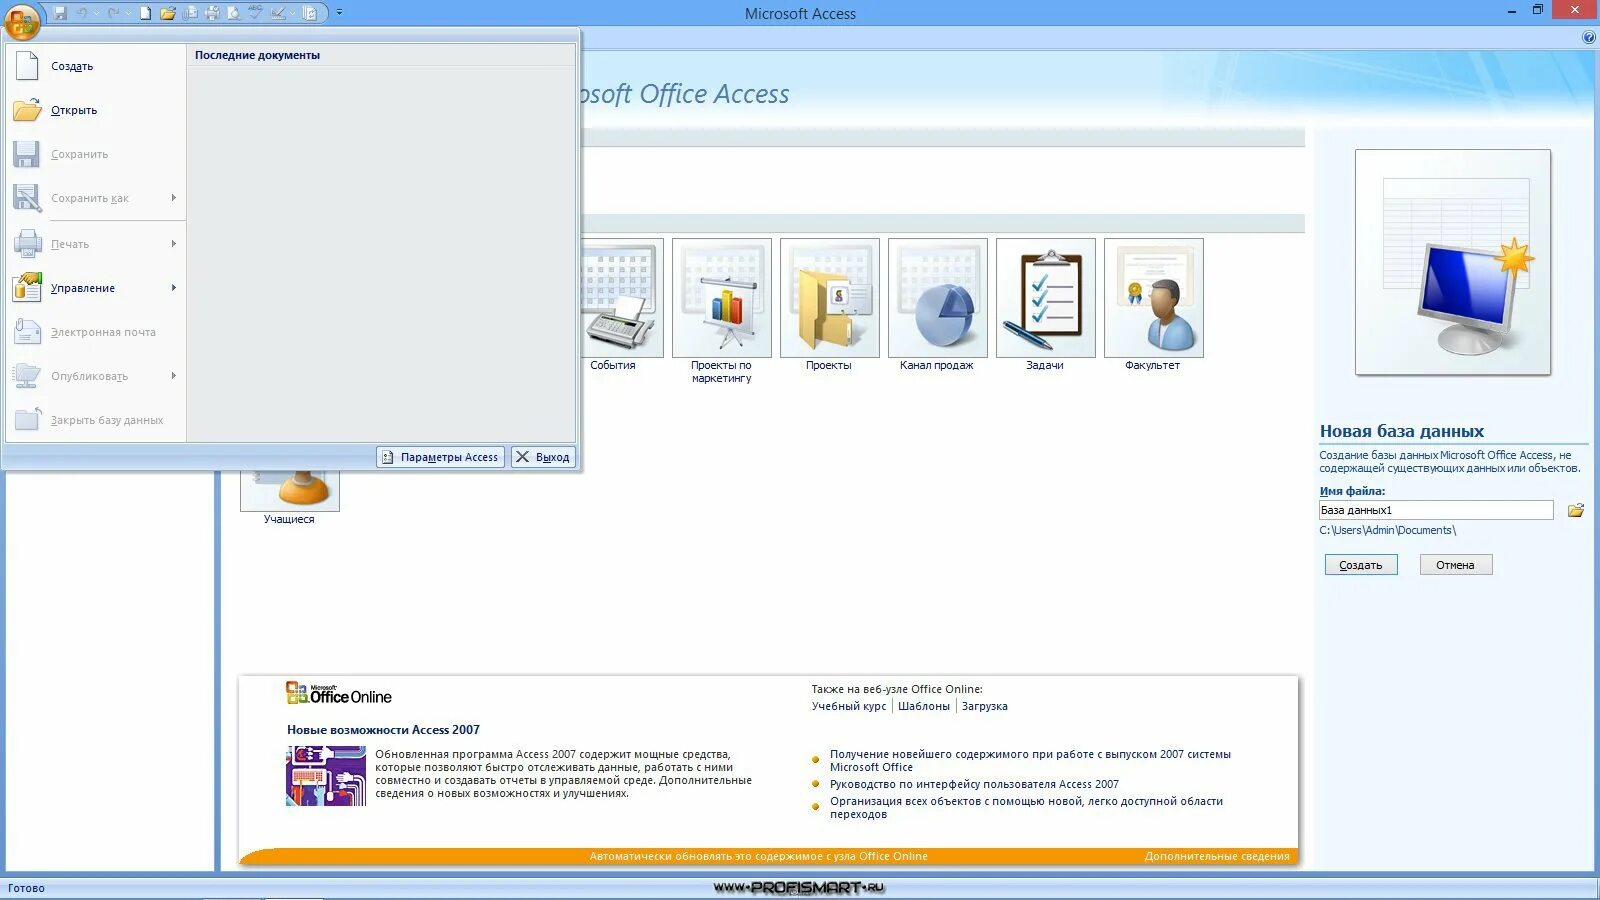Click the Последние документы header text
This screenshot has height=900, width=1600.
click(257, 55)
